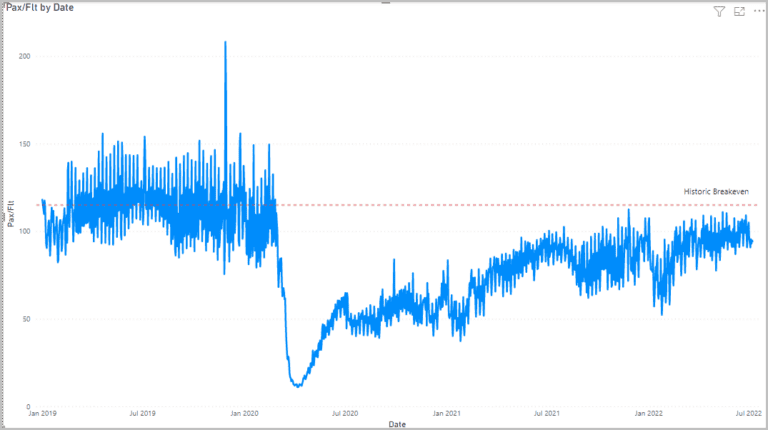Screen dimensions: 768x430
Task: Click the 100 y-axis value
Action: coord(24,231)
